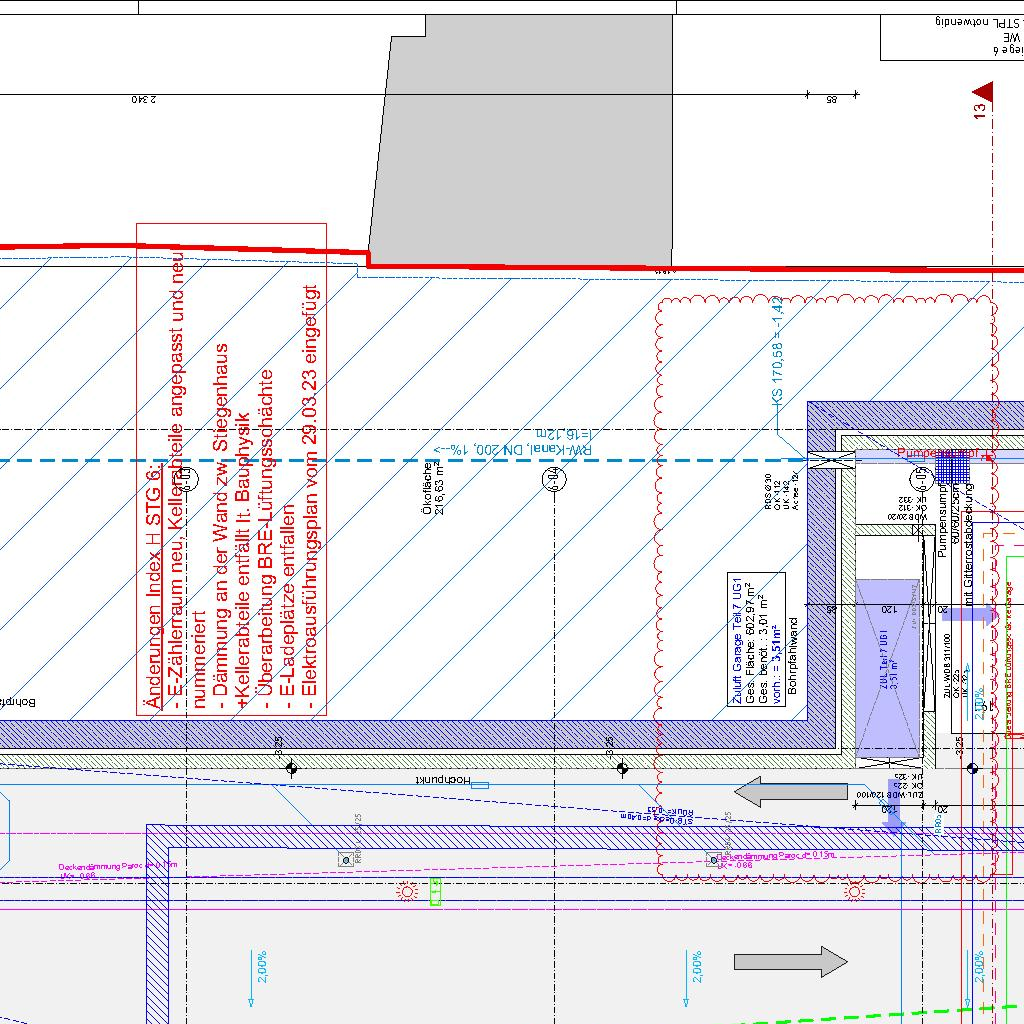Click the Elektroausführungsplan vom 29.03.23 note line
The width and height of the screenshot is (1024, 1024).
tap(315, 499)
